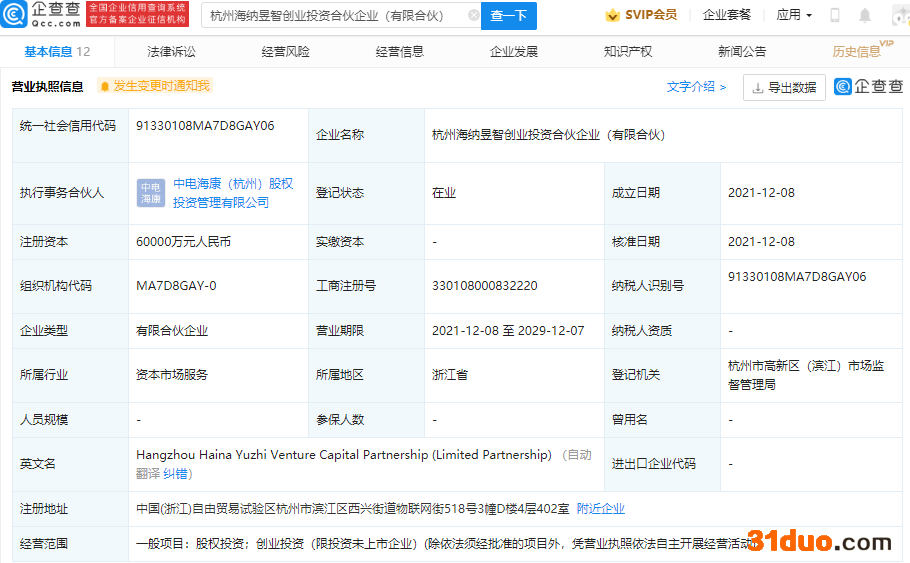
Task: Click the 中电海康 company logo thumbnail
Action: click(151, 193)
